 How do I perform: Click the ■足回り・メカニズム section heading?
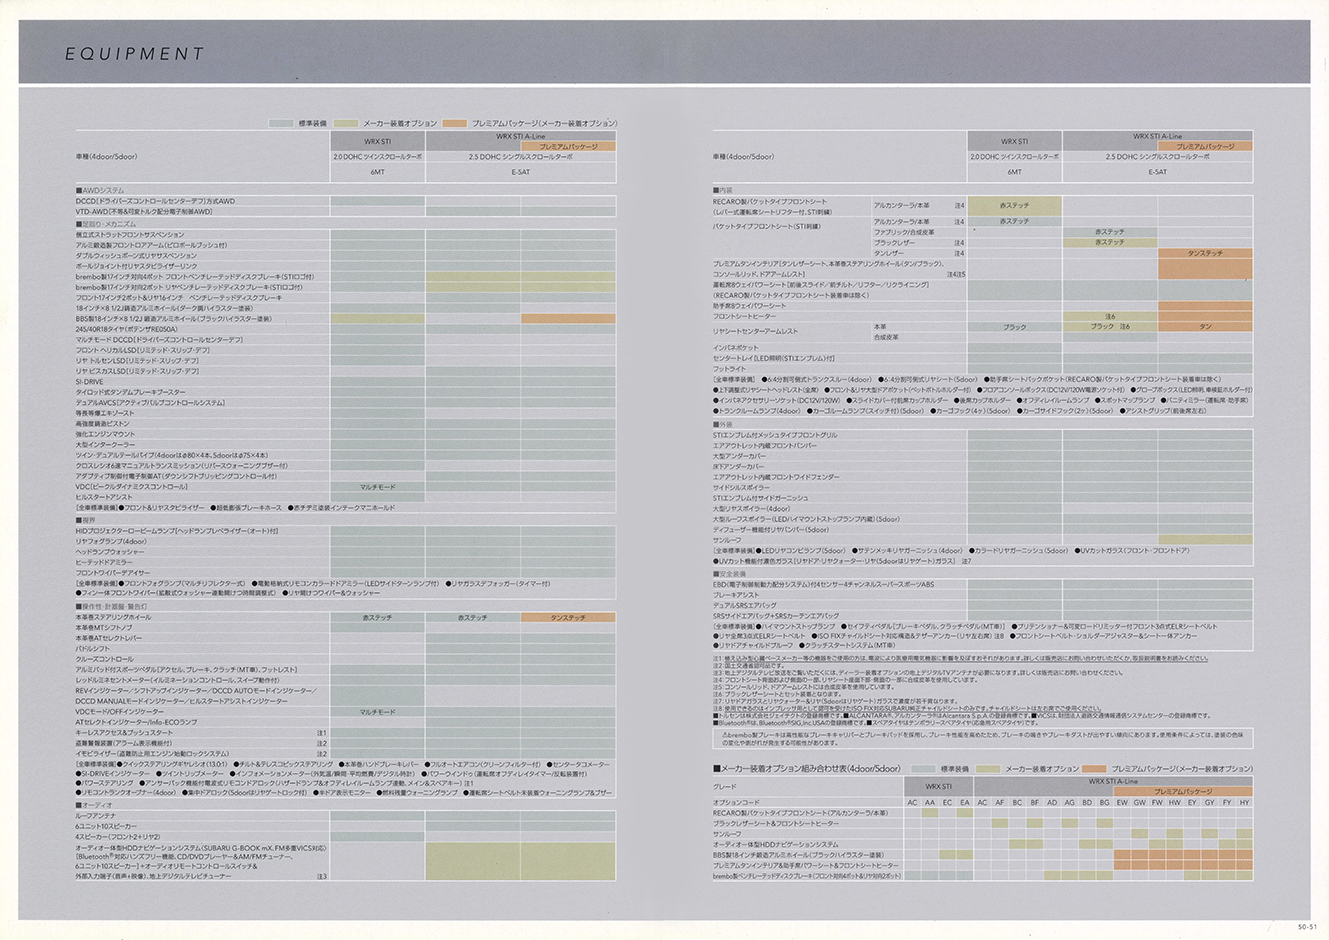pos(107,224)
